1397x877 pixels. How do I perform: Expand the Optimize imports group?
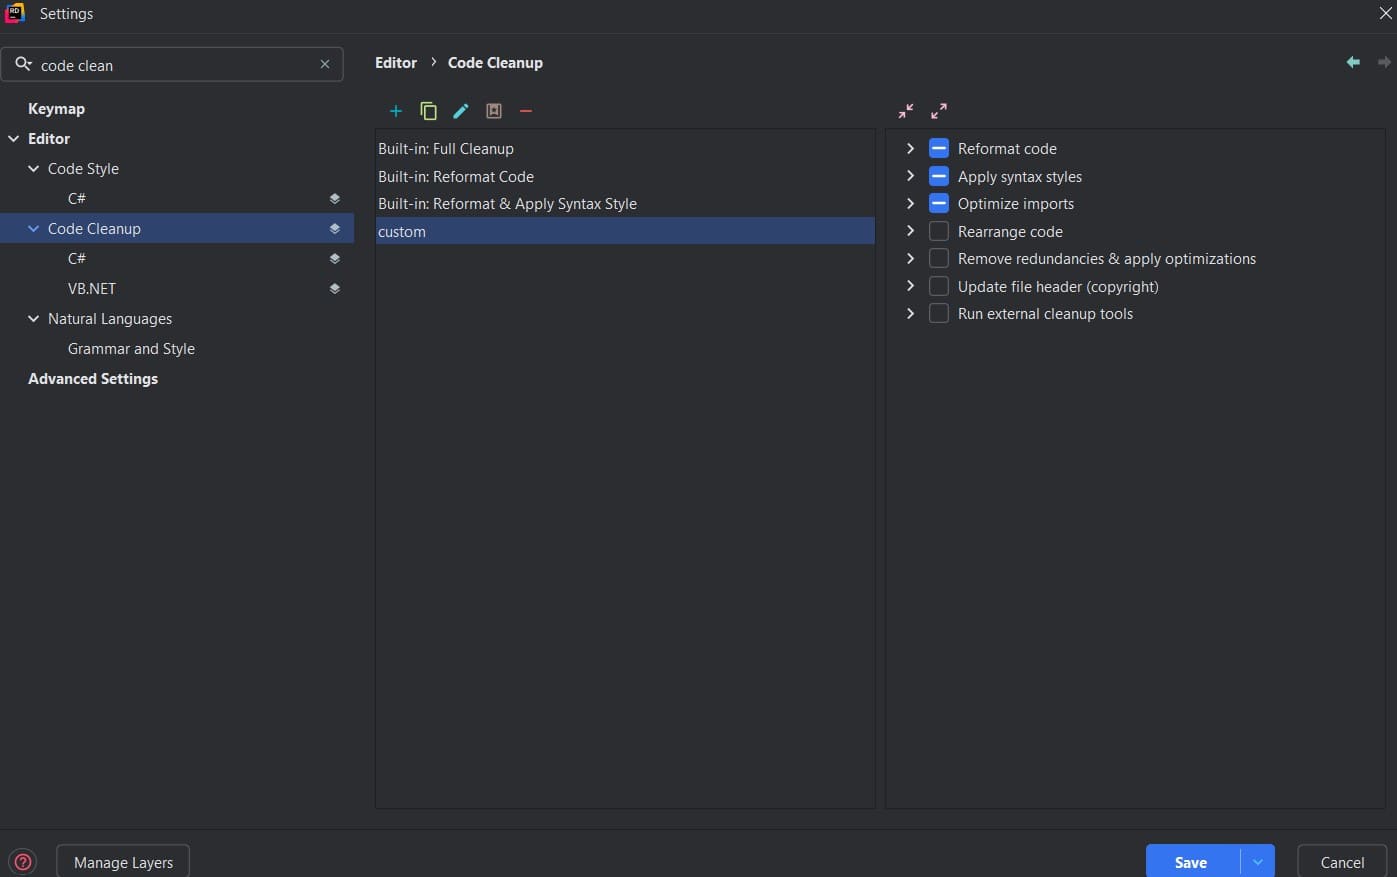[x=910, y=203]
